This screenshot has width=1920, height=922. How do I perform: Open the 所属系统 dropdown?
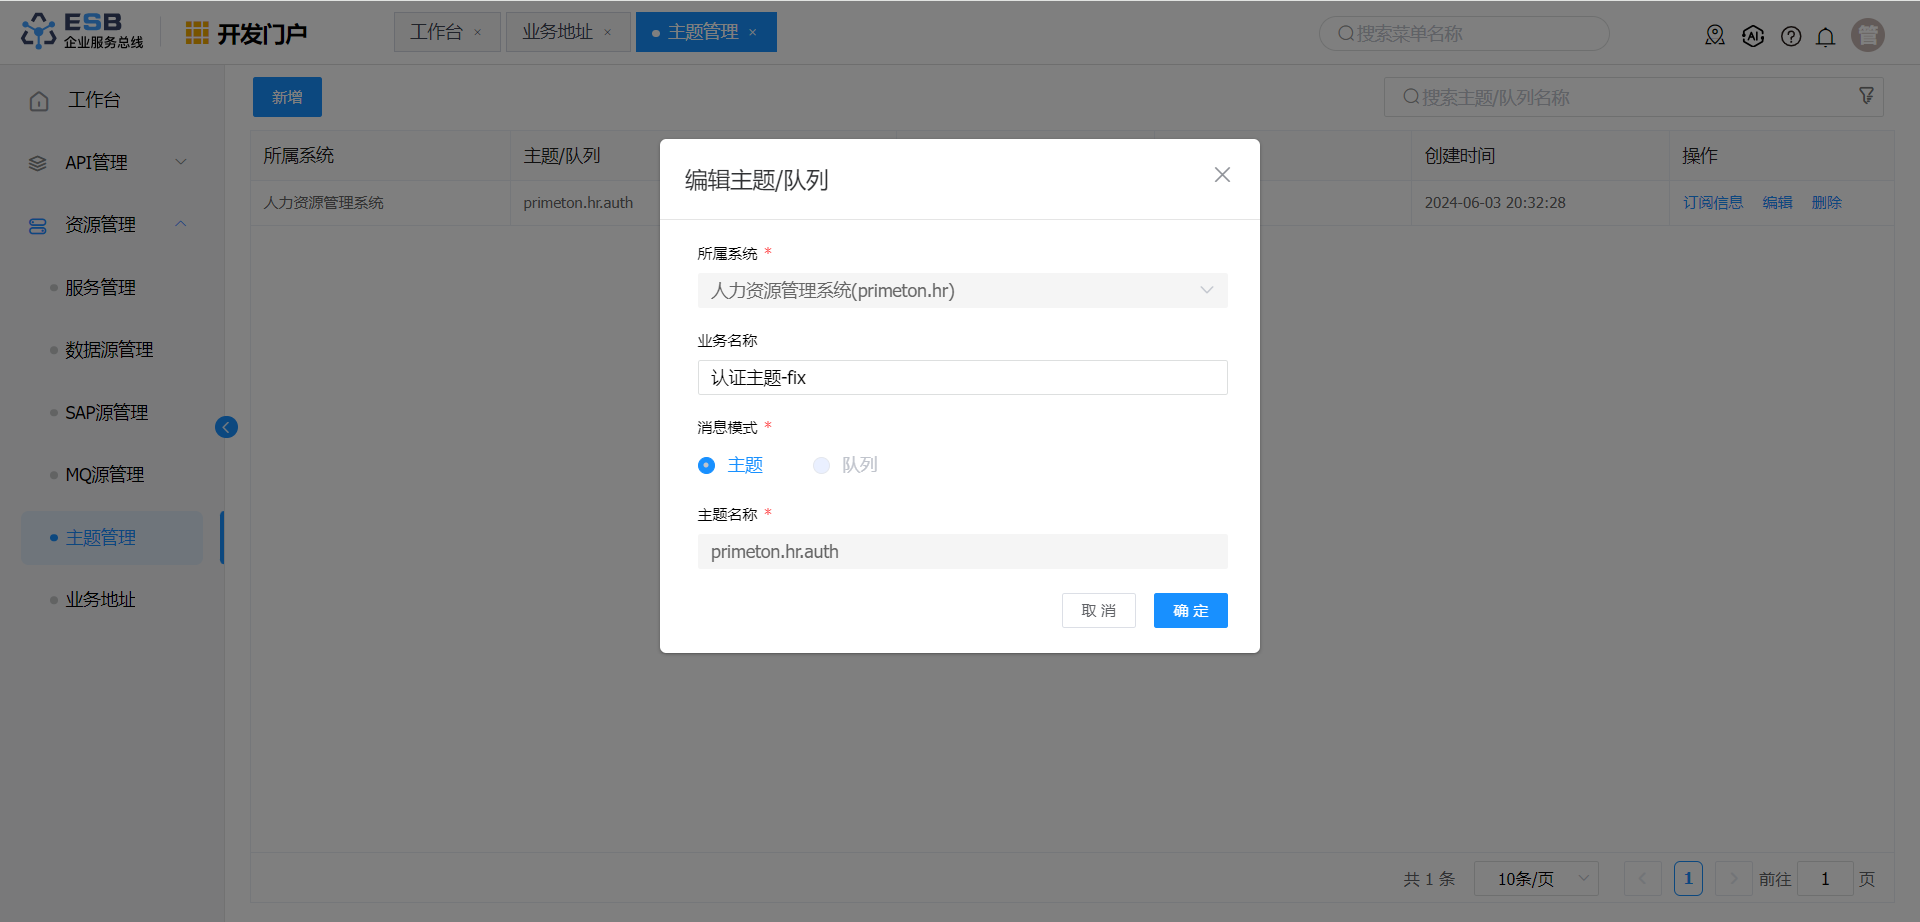[962, 291]
